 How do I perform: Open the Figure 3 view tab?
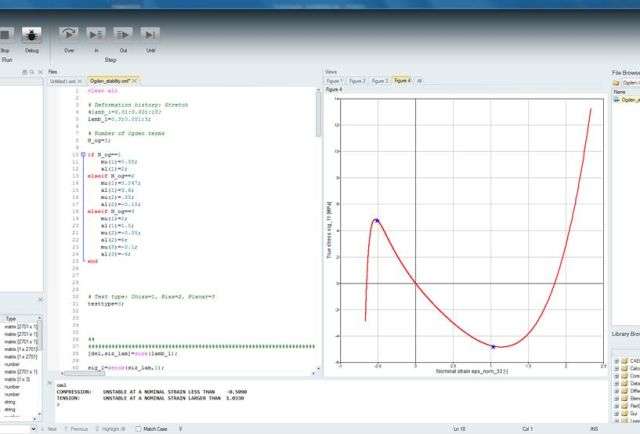[x=380, y=81]
